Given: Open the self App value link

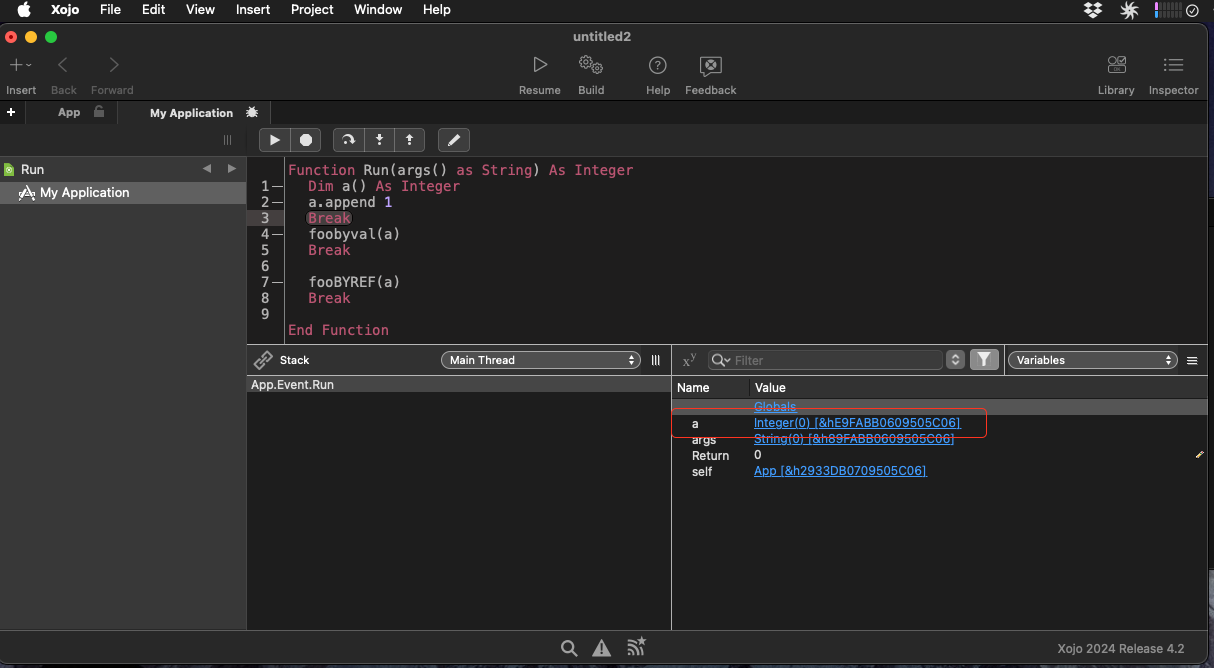Looking at the screenshot, I should pyautogui.click(x=839, y=471).
